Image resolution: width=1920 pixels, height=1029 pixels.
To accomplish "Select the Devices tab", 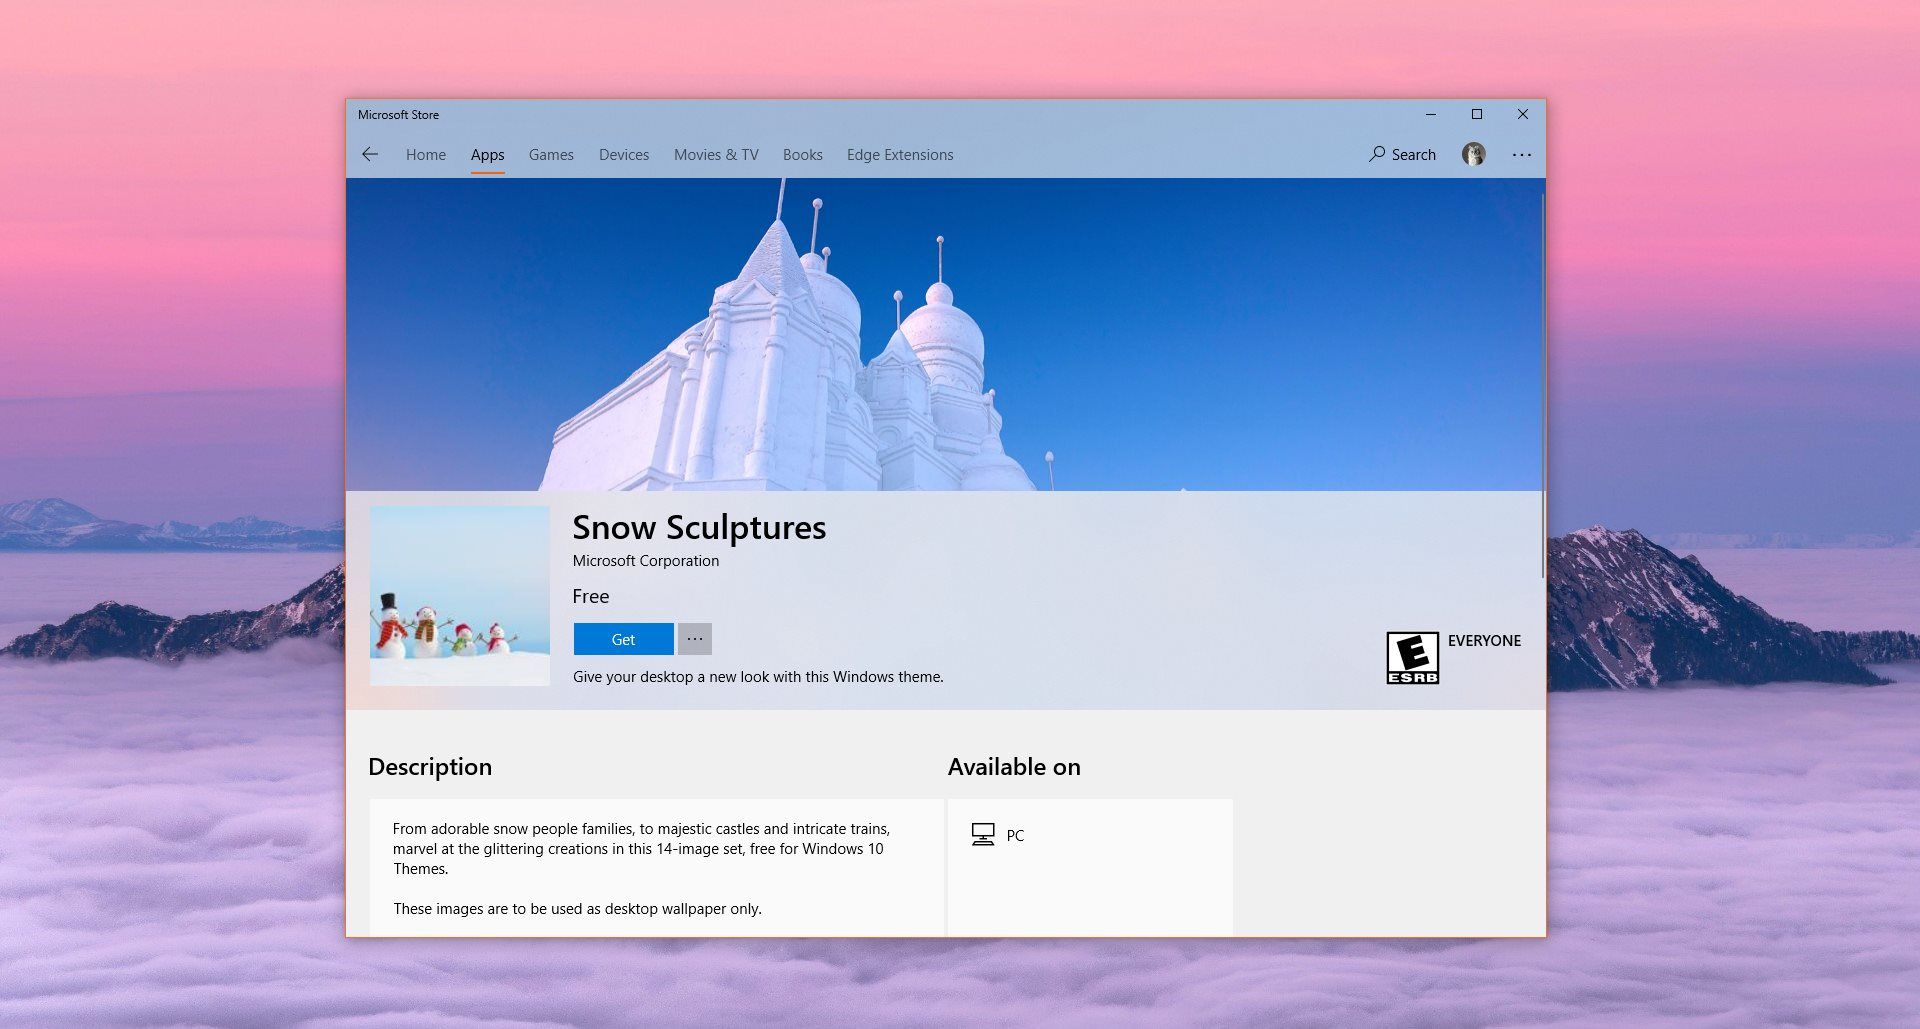I will click(624, 155).
